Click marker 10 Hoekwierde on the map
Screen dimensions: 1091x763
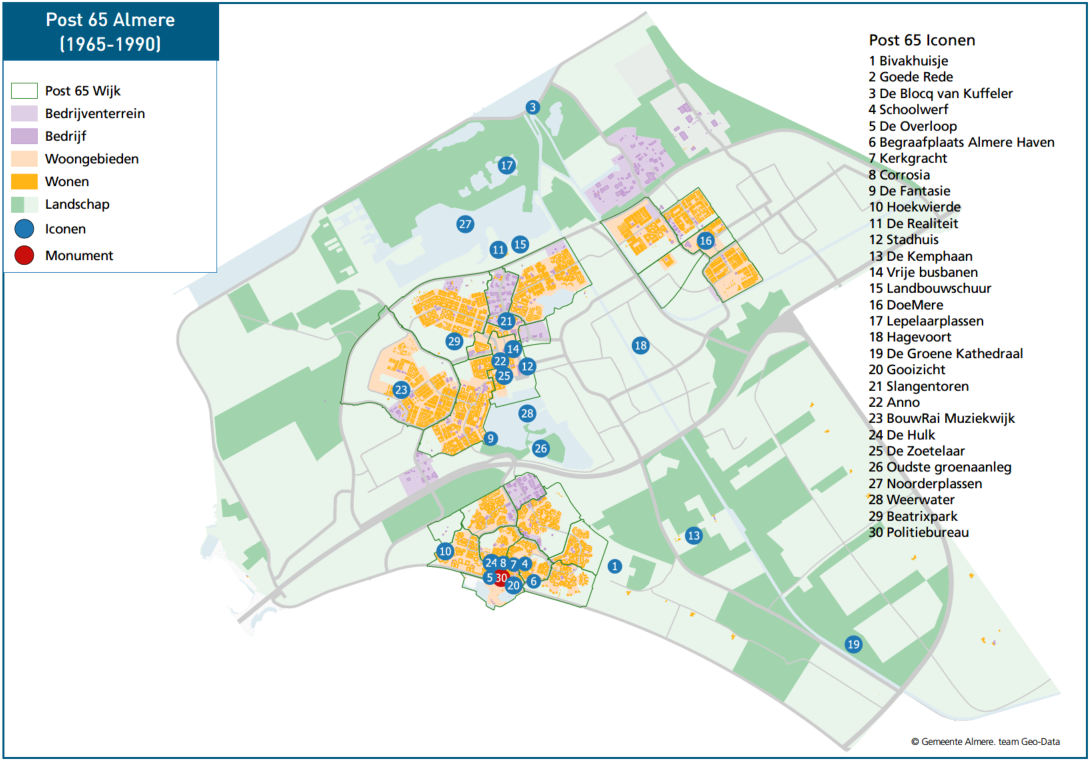tap(445, 552)
